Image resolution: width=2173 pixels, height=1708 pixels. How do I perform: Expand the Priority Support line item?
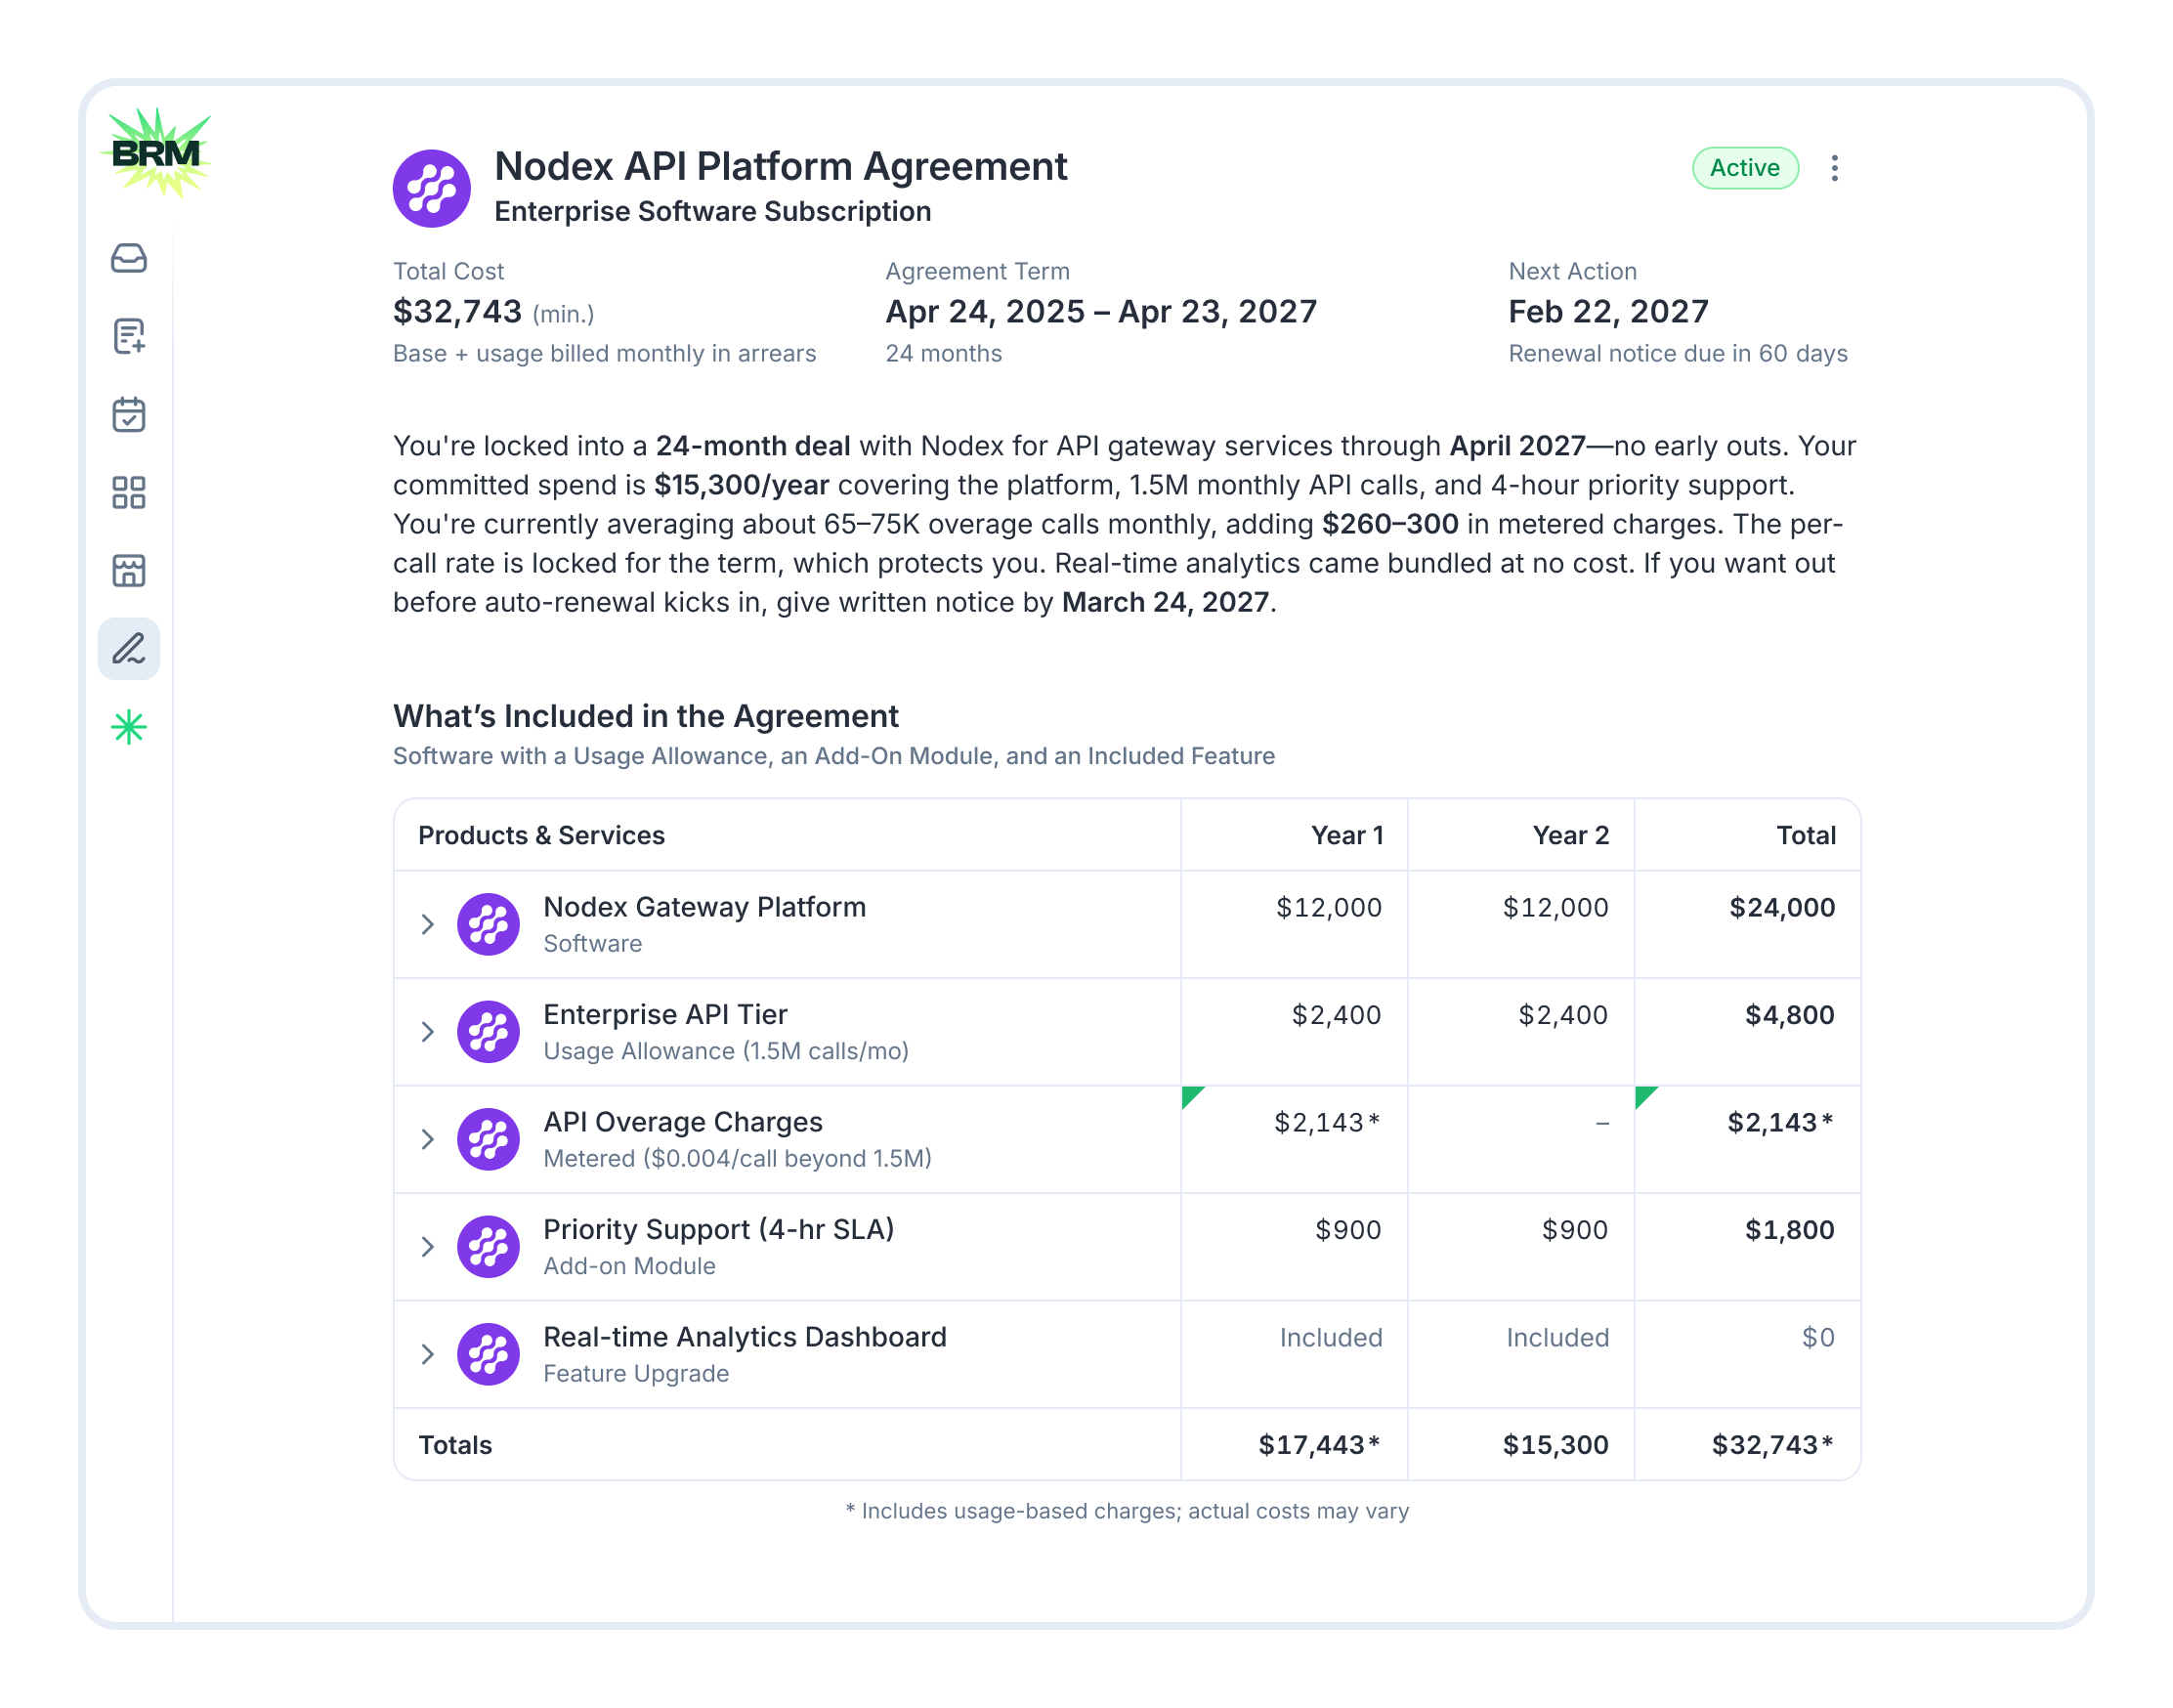click(x=428, y=1246)
